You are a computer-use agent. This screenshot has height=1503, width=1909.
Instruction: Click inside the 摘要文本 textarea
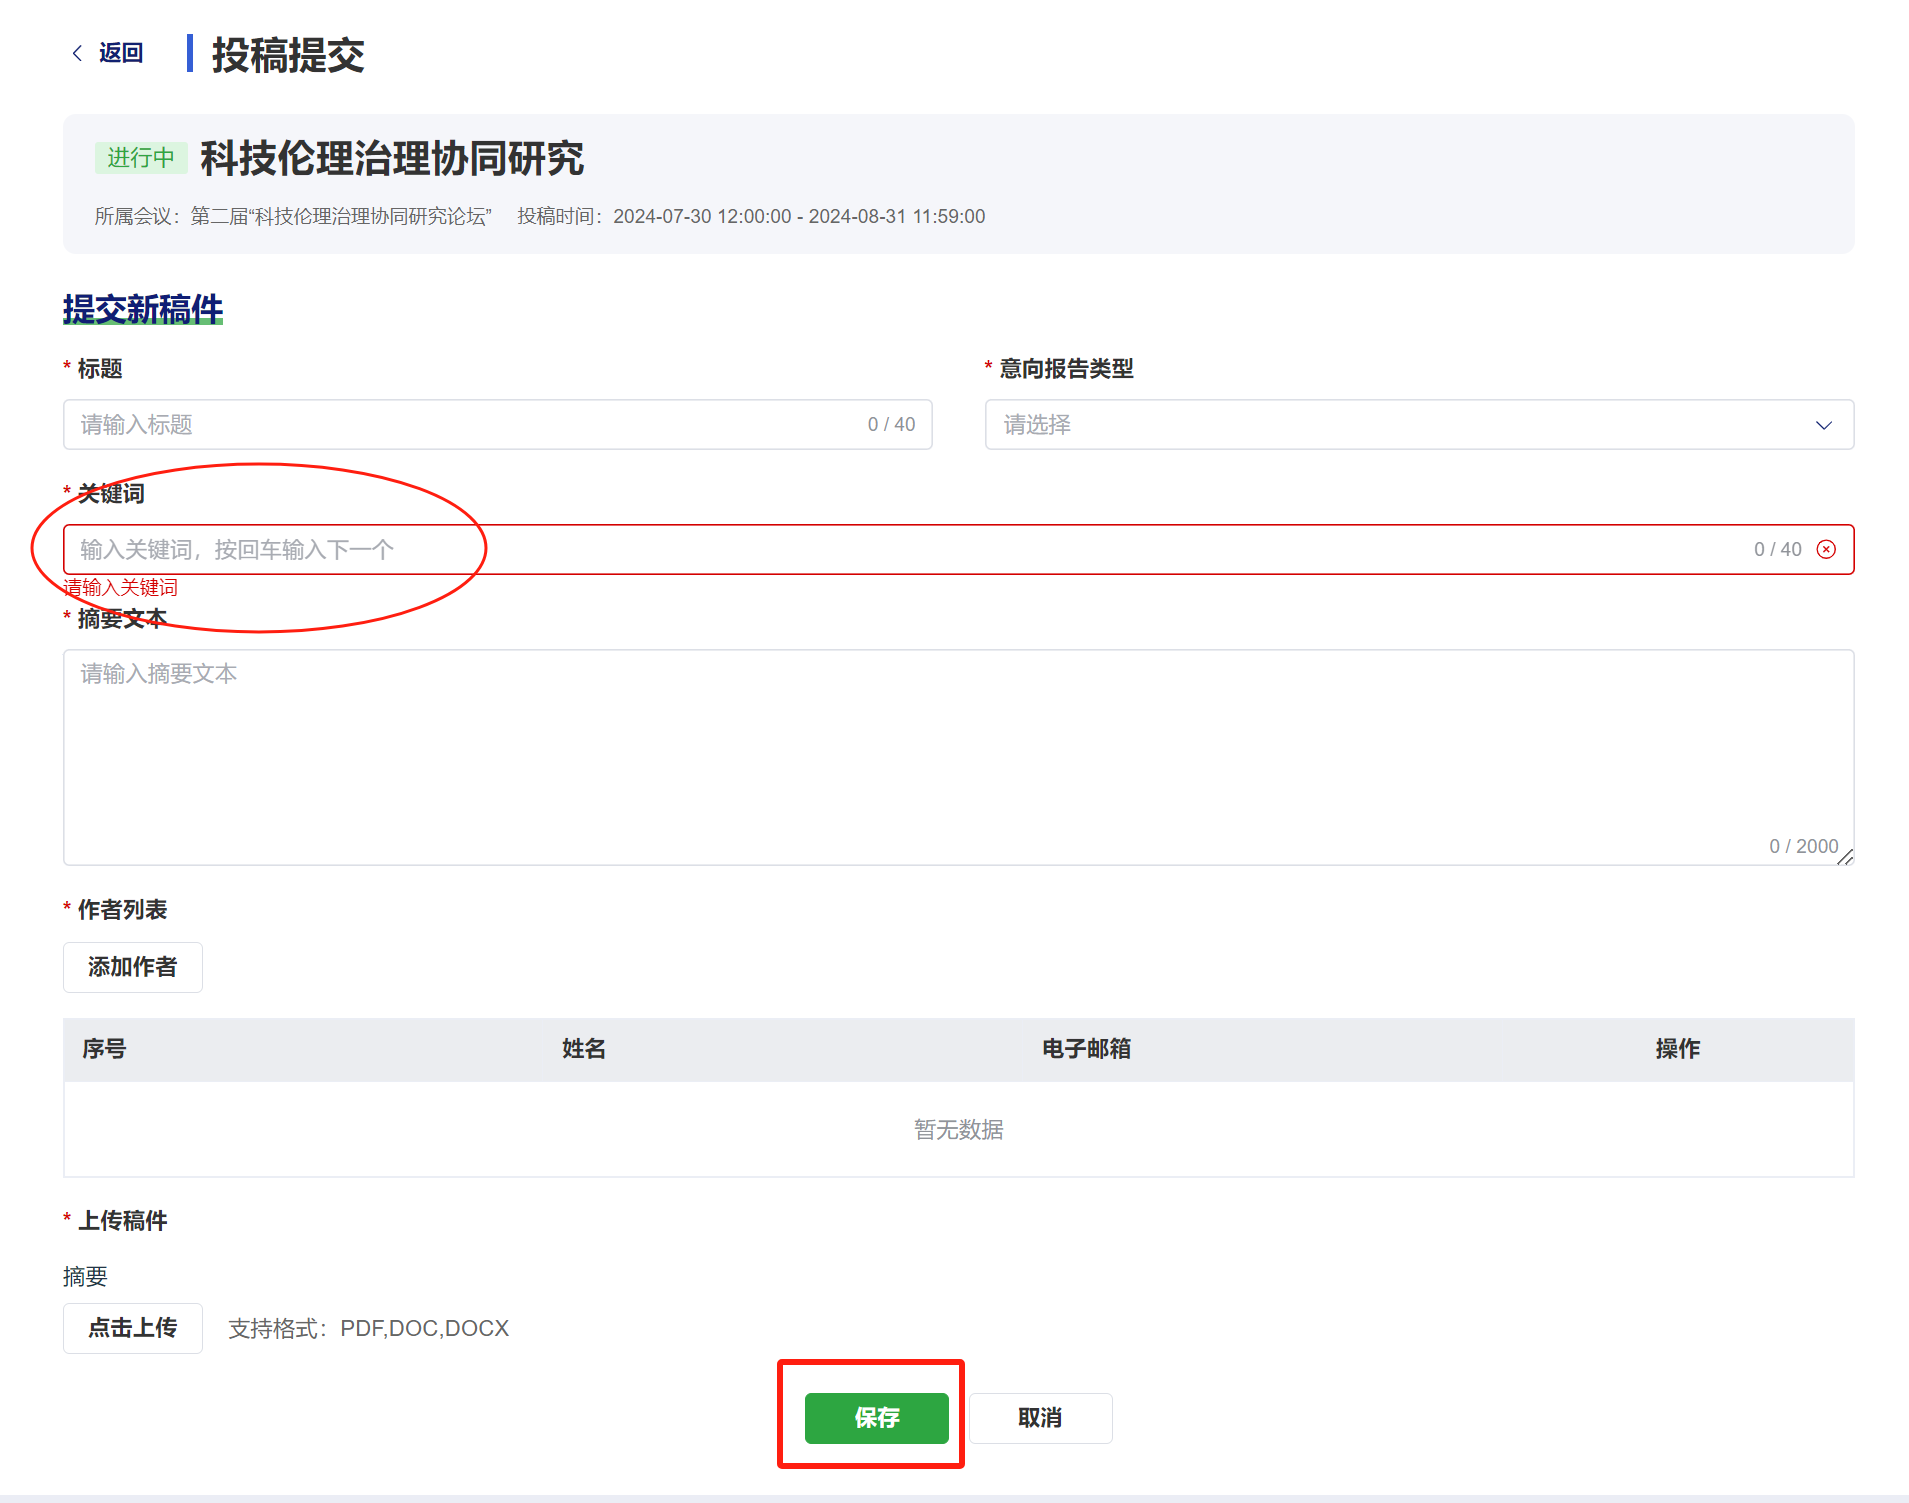(958, 757)
